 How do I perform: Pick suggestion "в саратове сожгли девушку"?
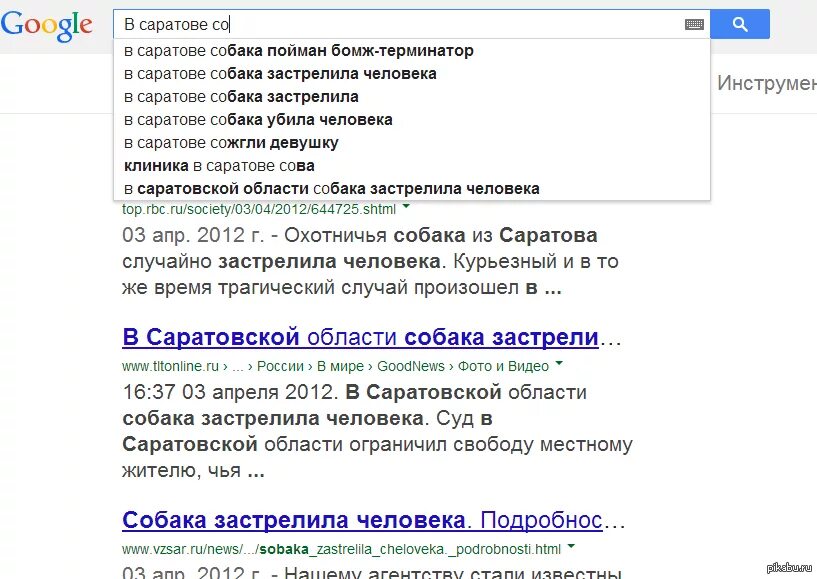tap(412, 142)
